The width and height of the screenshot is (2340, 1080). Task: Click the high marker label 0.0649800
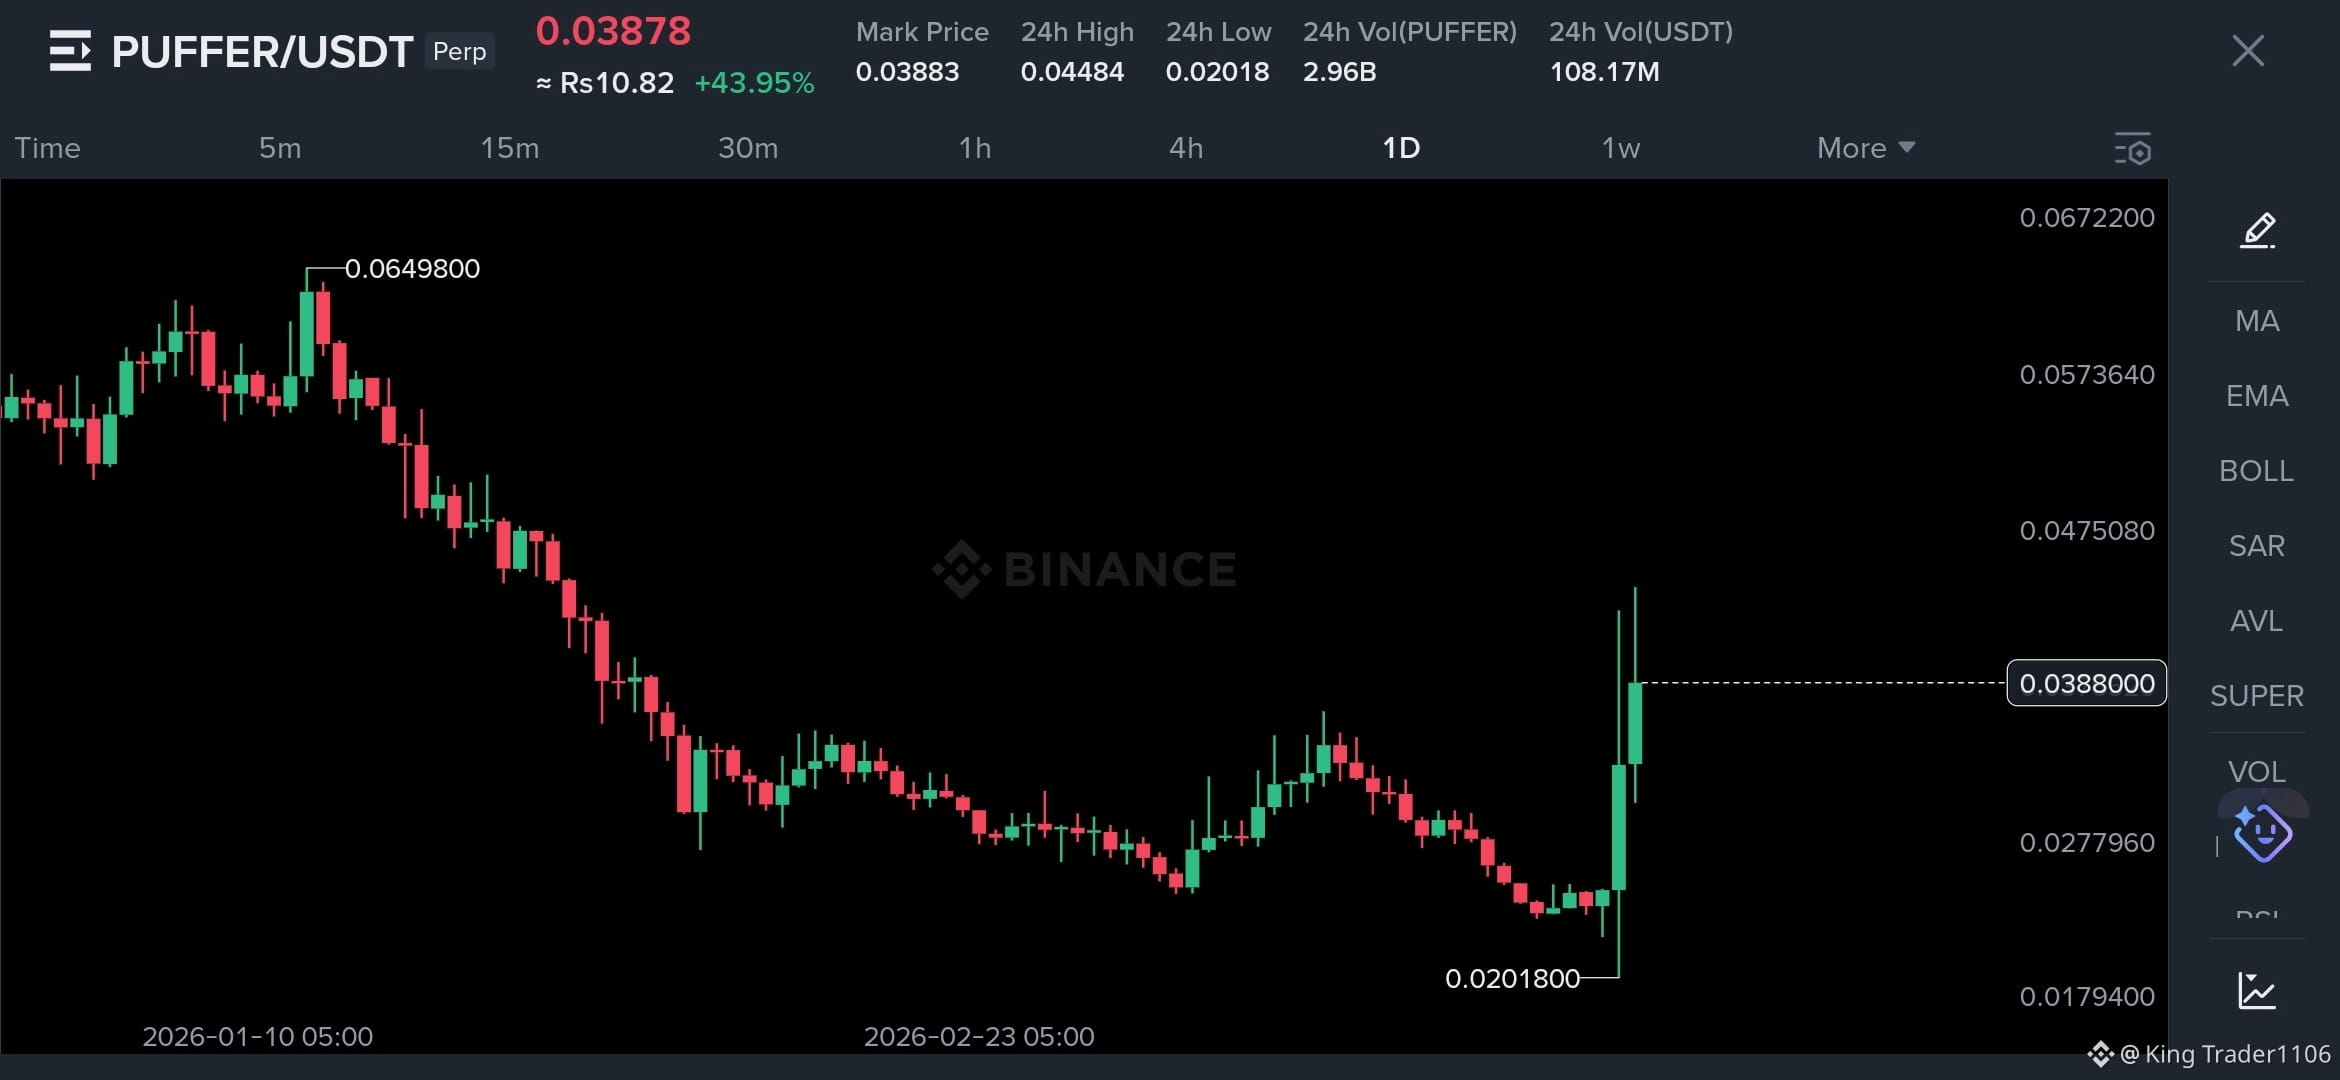pos(412,269)
